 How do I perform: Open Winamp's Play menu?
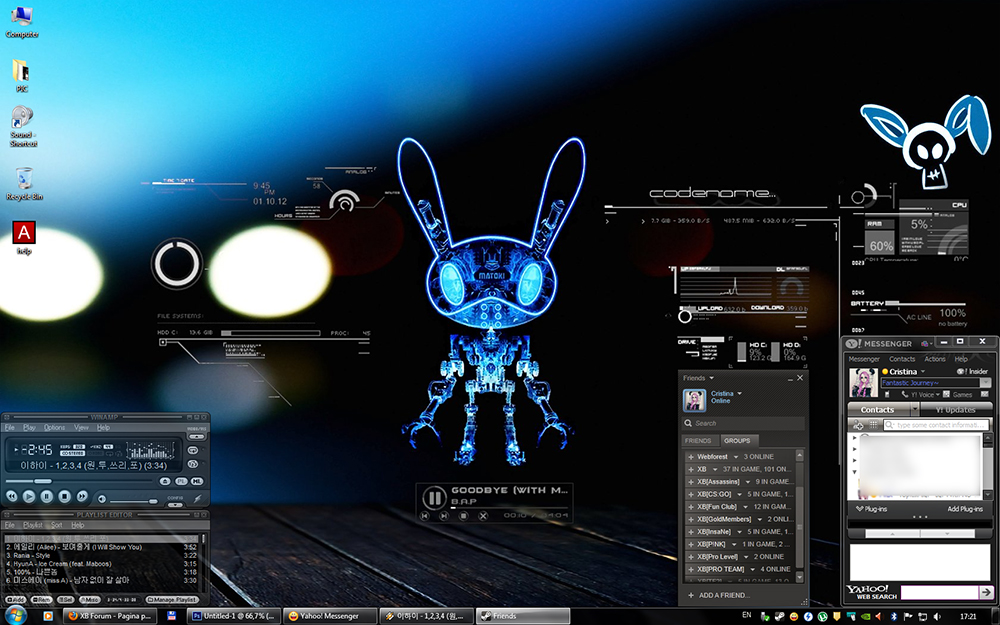click(x=29, y=427)
